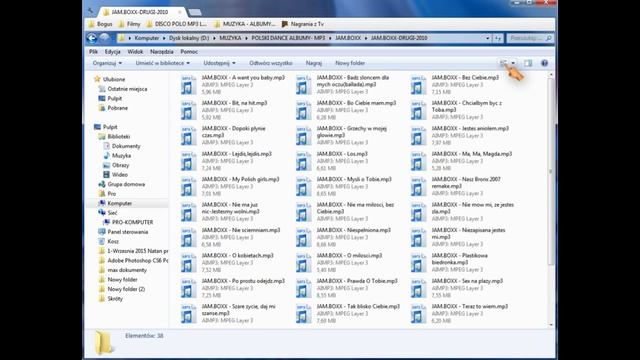Click the Forward navigation arrow
This screenshot has width=640, height=360.
pos(104,38)
